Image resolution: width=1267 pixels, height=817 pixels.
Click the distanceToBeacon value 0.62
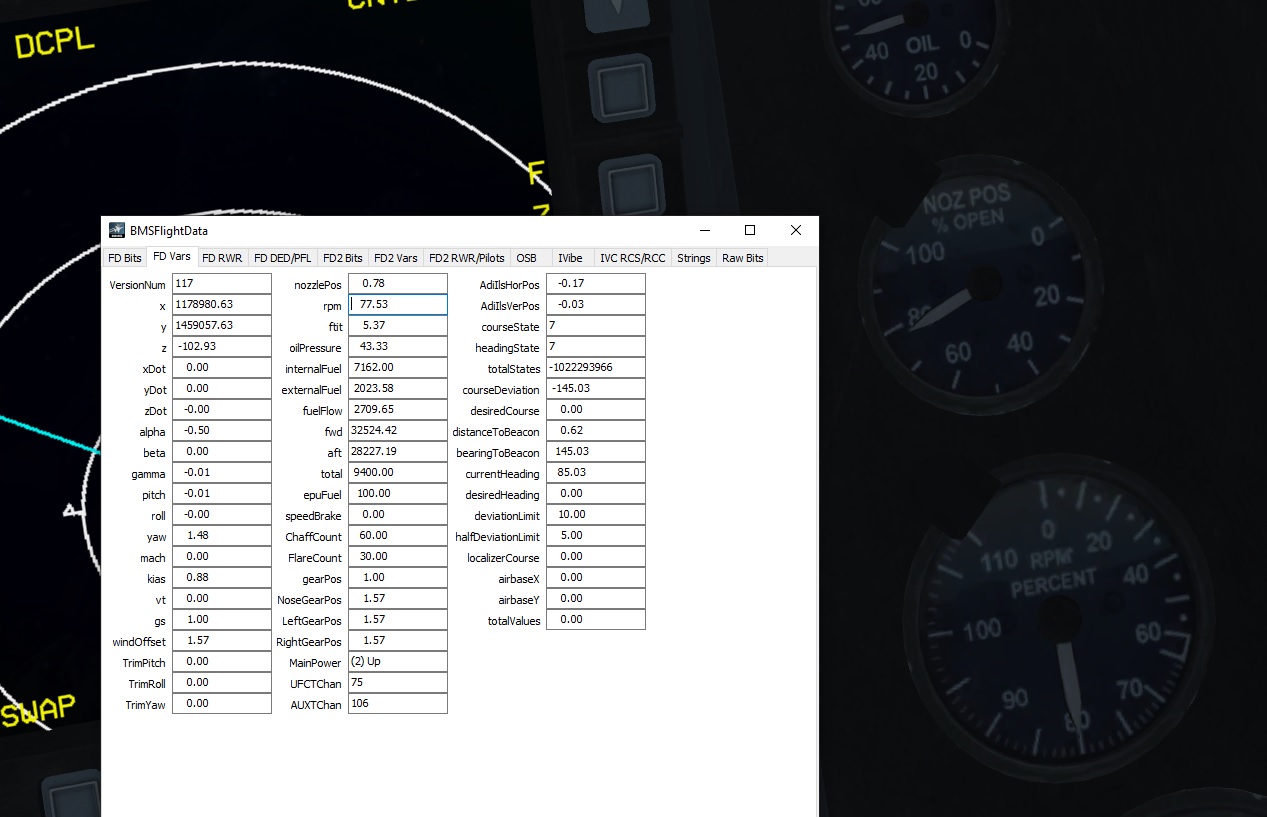[596, 431]
